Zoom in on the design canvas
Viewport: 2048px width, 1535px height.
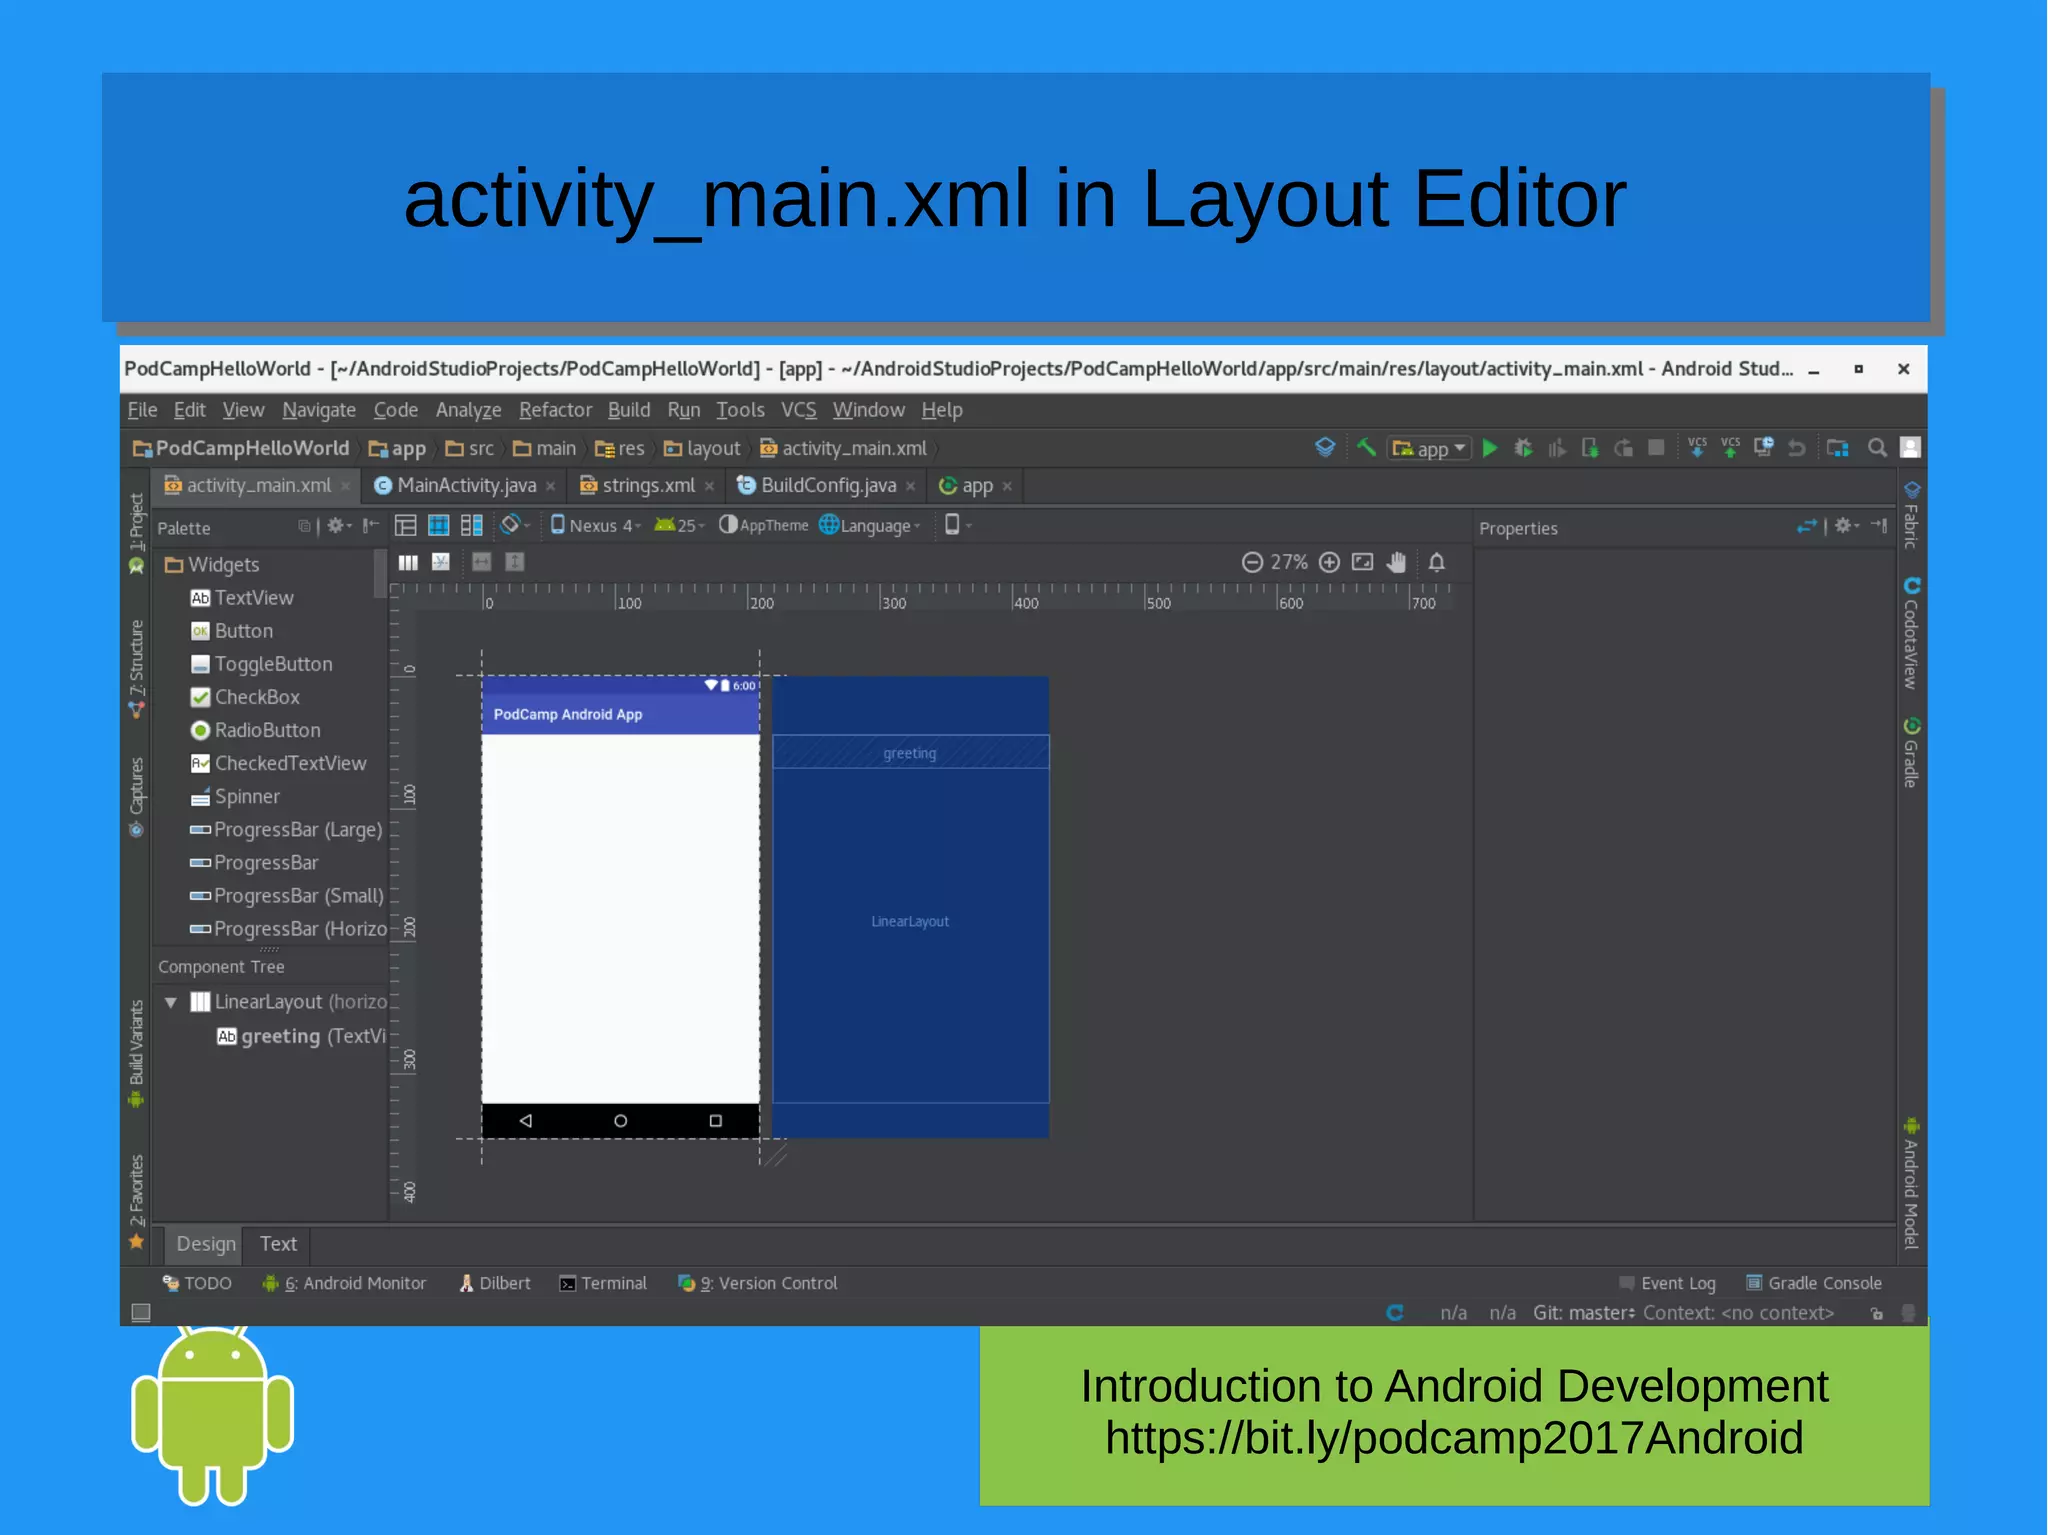pos(1329,562)
